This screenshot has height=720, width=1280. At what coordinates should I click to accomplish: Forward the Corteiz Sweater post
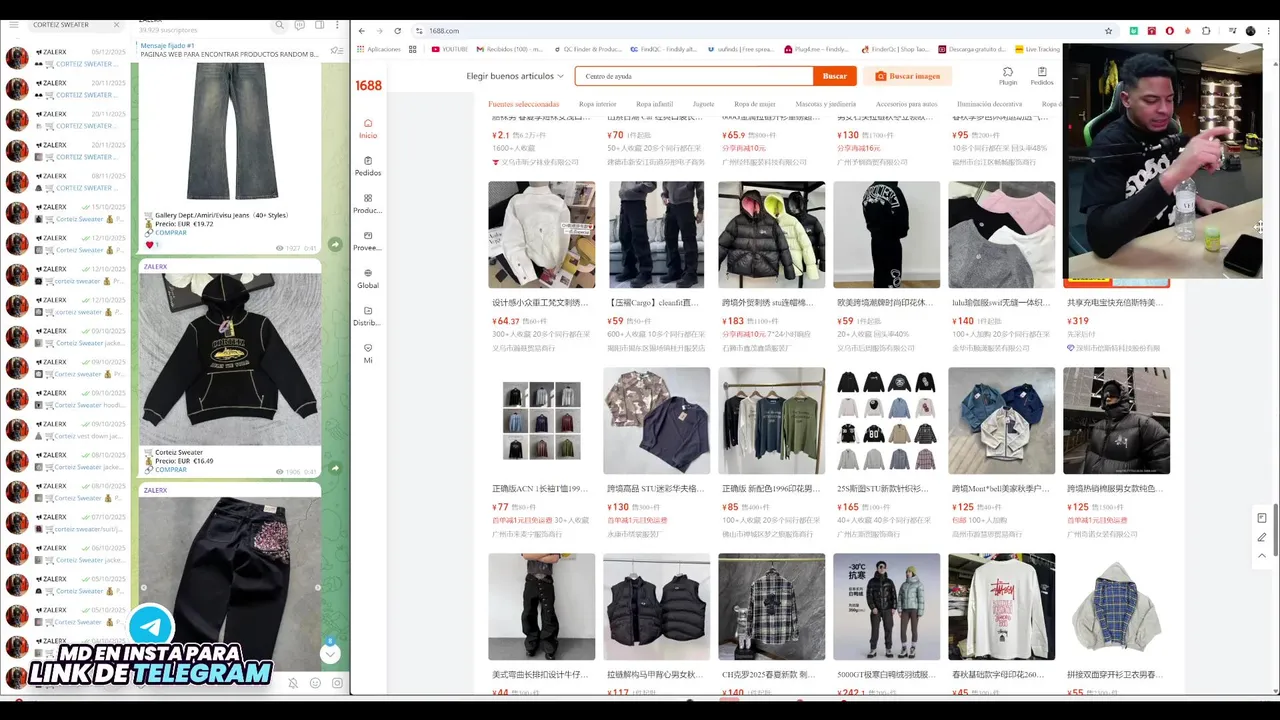click(335, 468)
